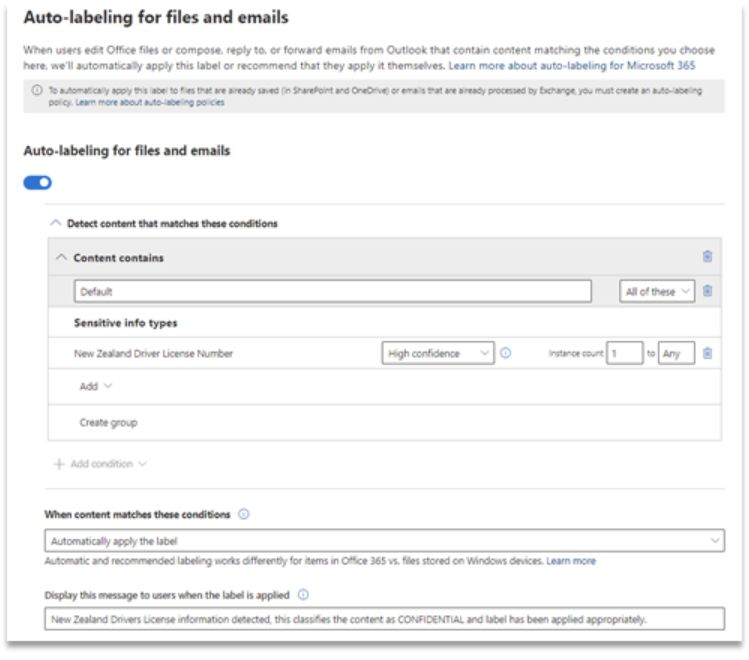Click info icon beside Display this message label

click(x=303, y=594)
